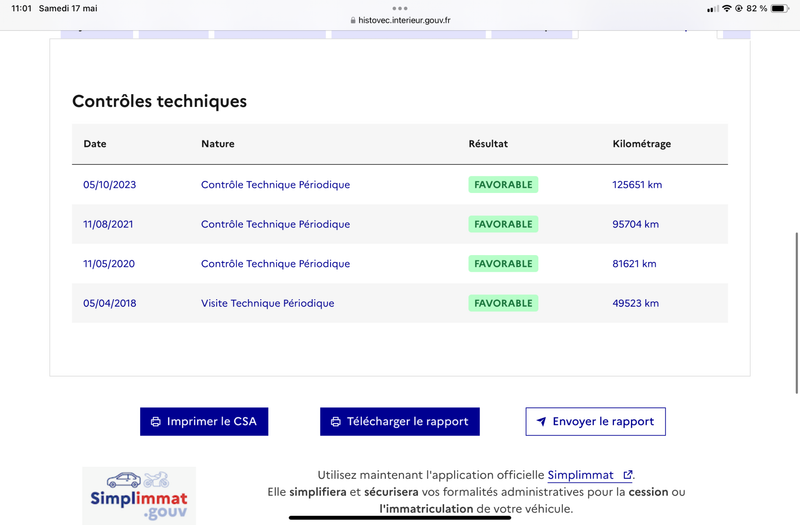Tap the 11:01 clock in status bar
This screenshot has height=525, width=800.
[x=21, y=8]
